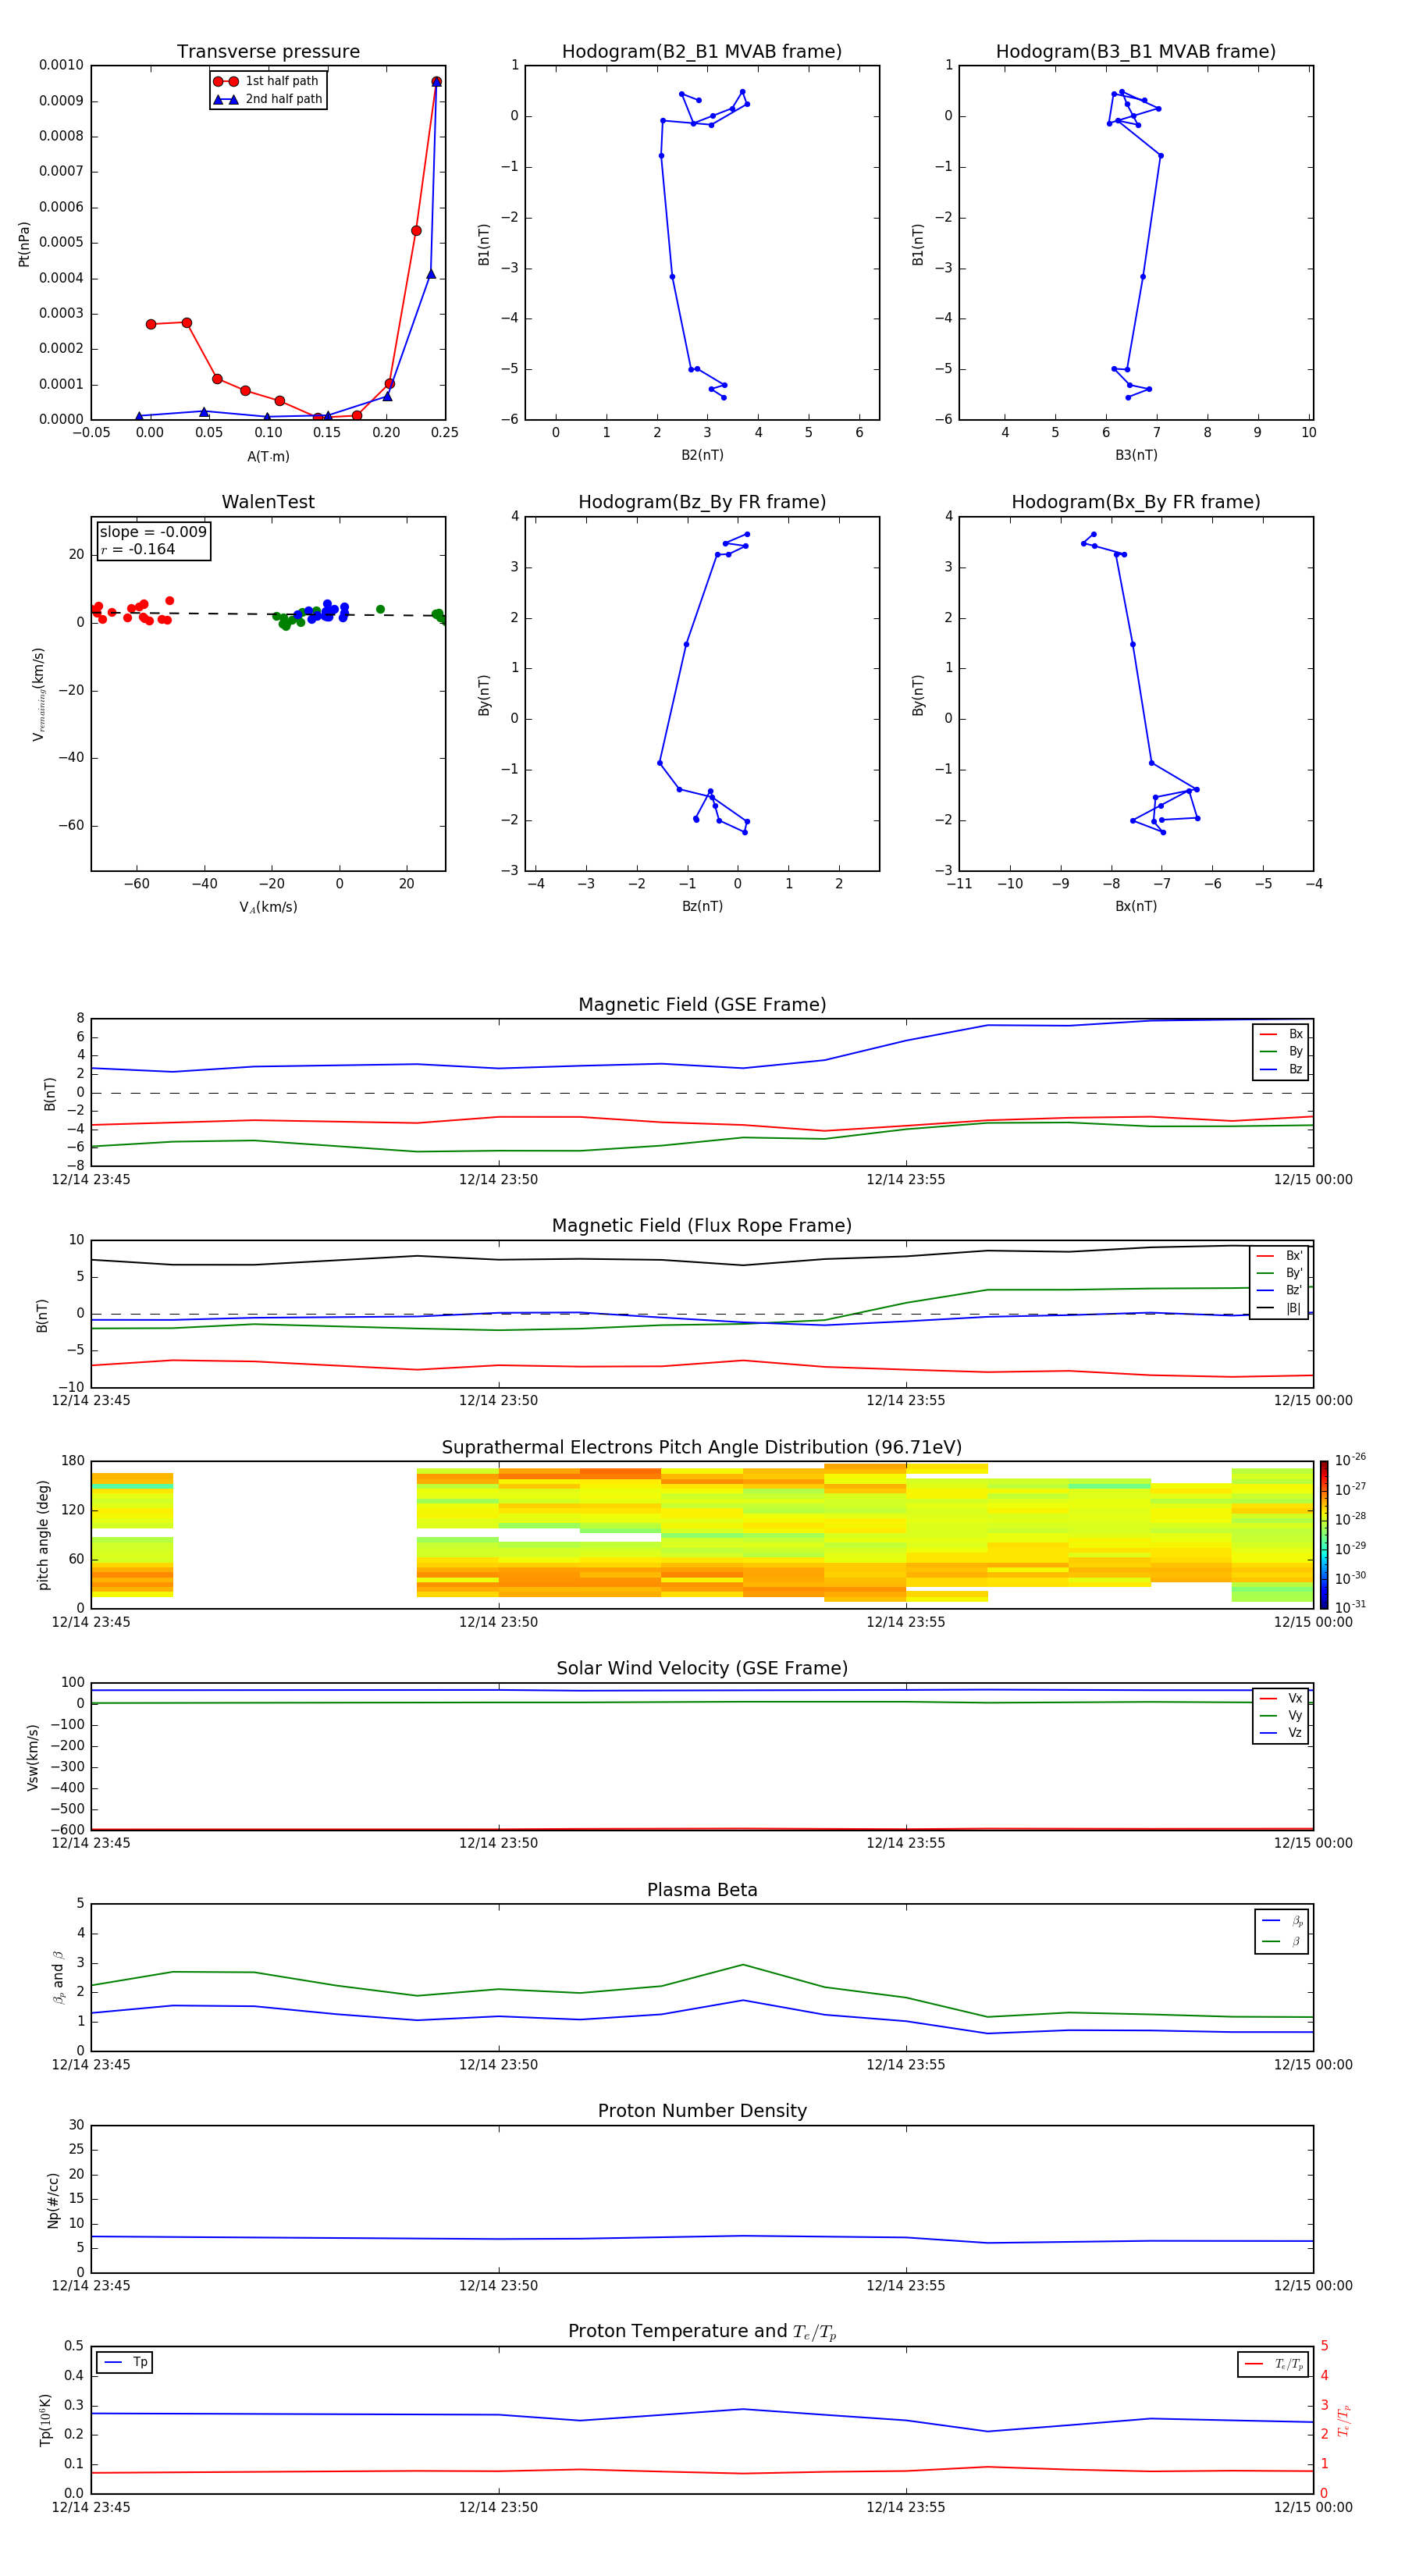1405x2576 pixels.
Task: Click the "Bz(nT)" hodogram x-axis label
Action: click(702, 906)
